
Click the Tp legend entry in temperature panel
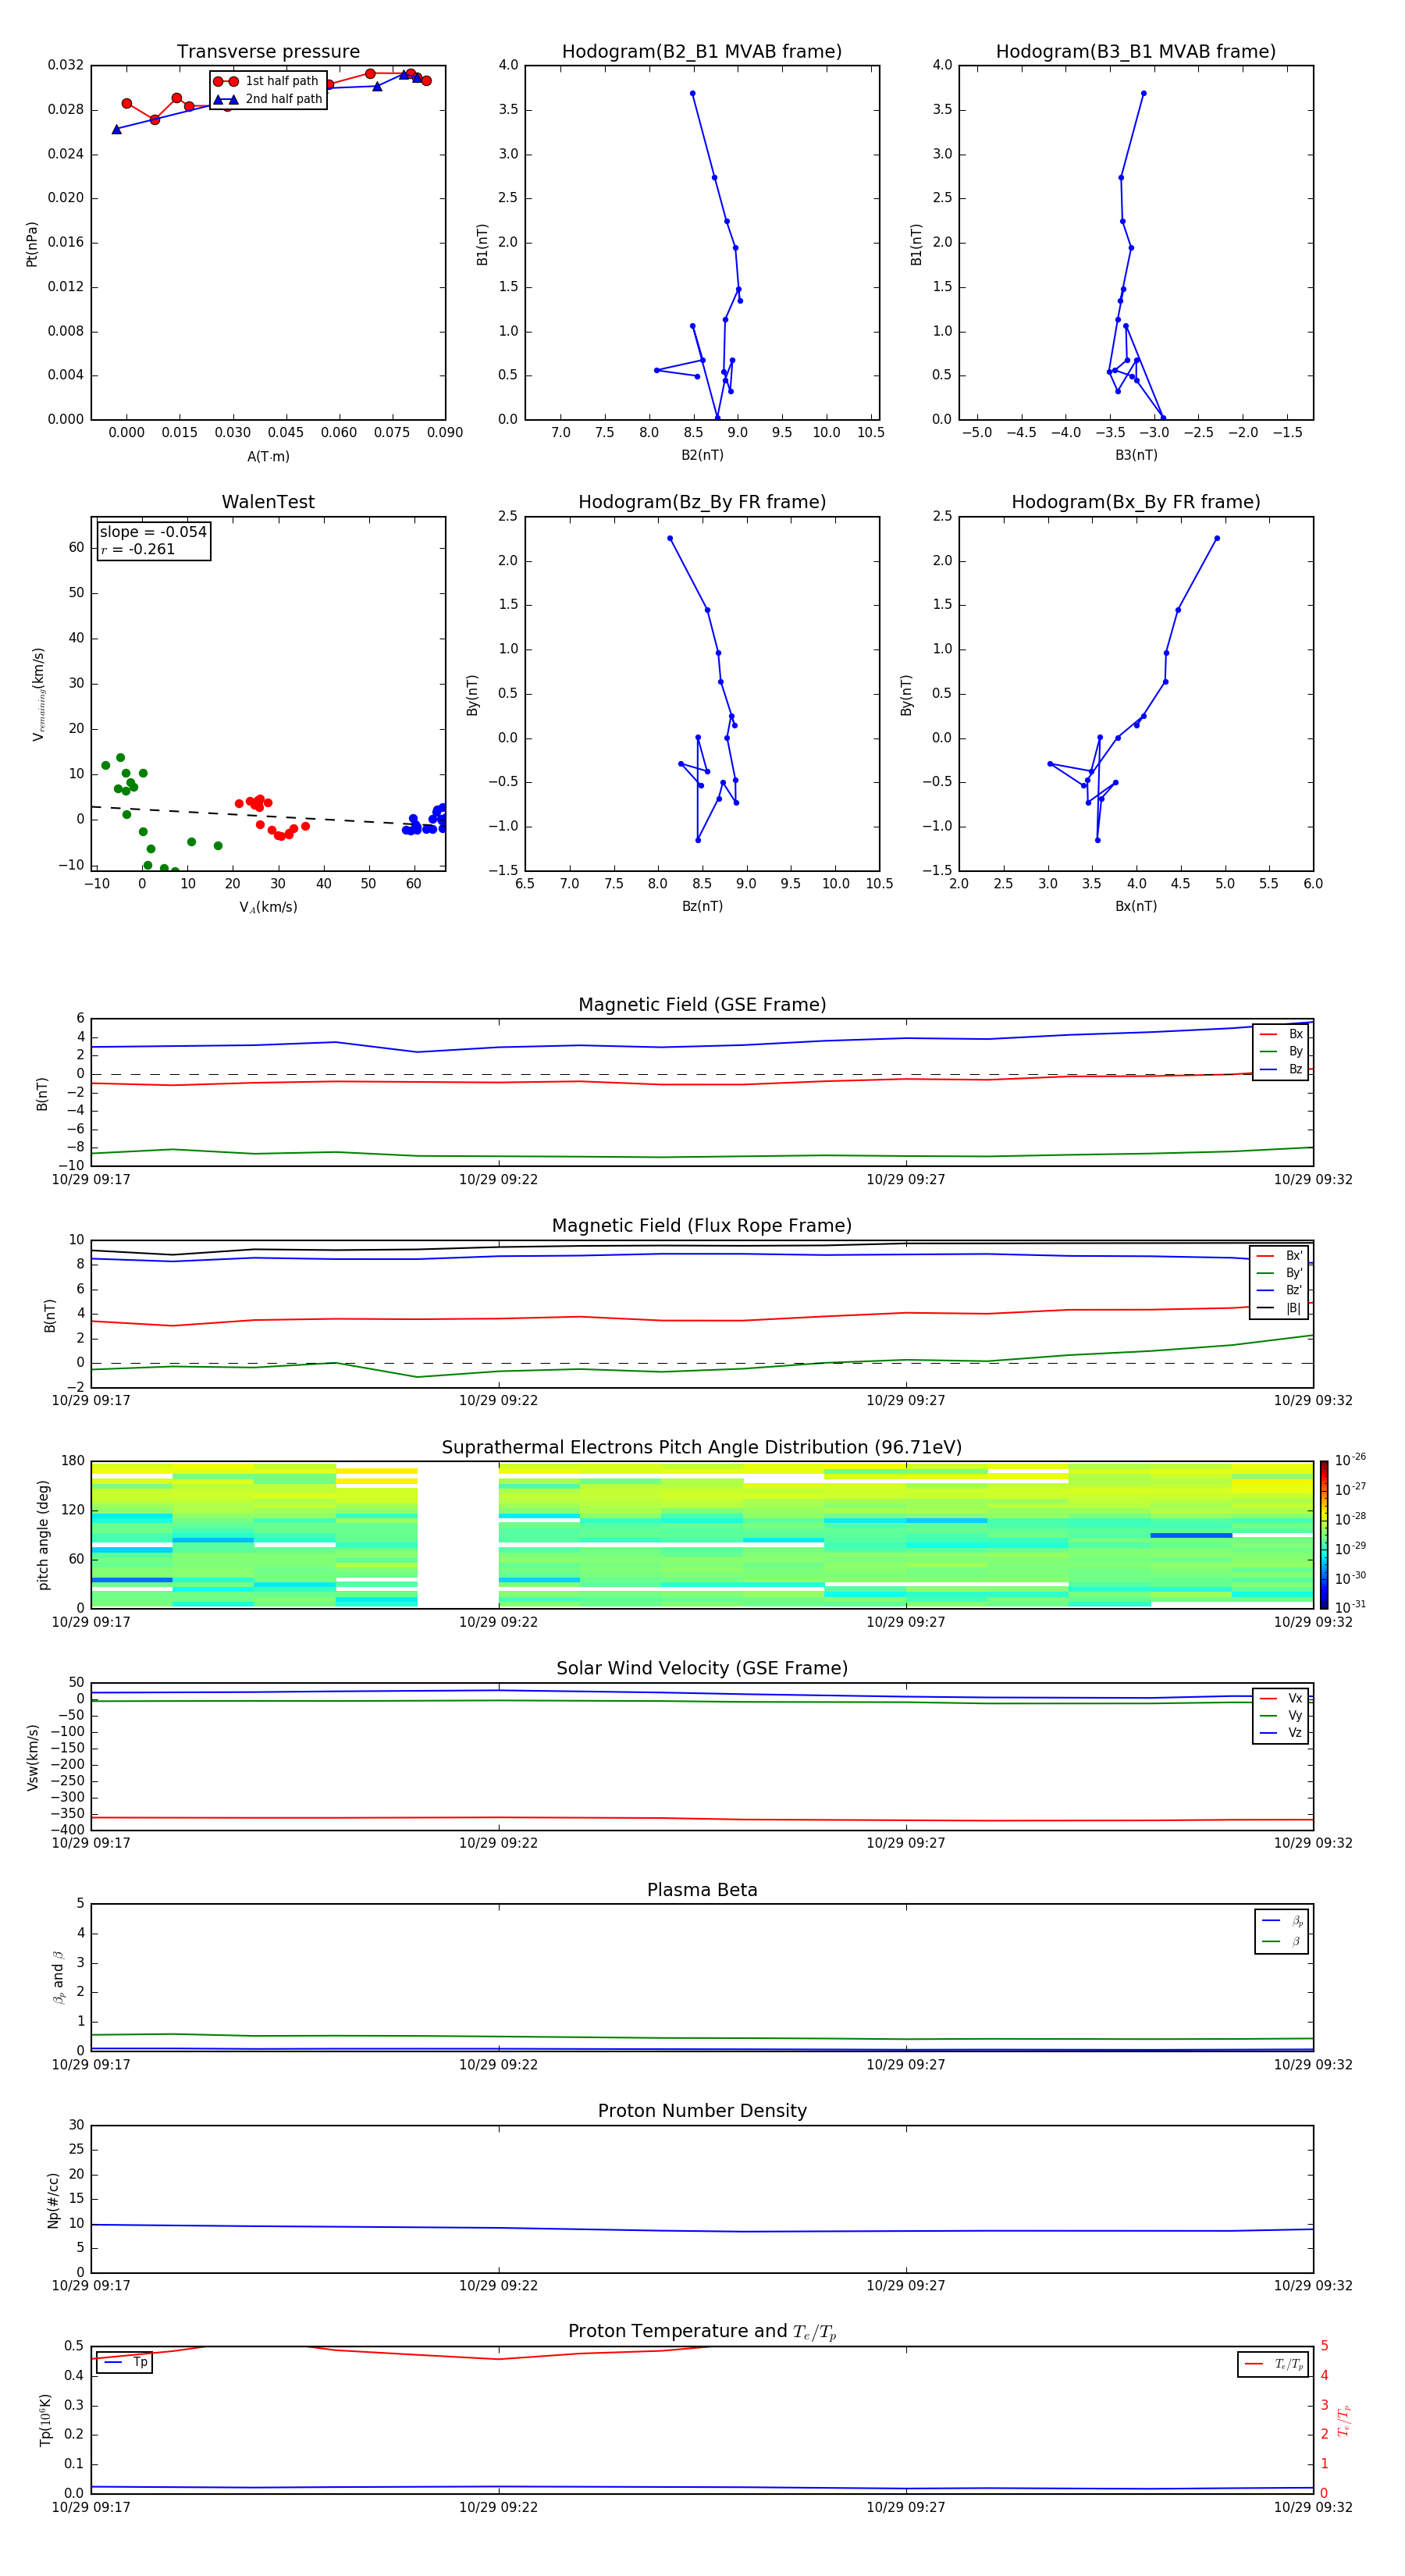[x=125, y=2363]
